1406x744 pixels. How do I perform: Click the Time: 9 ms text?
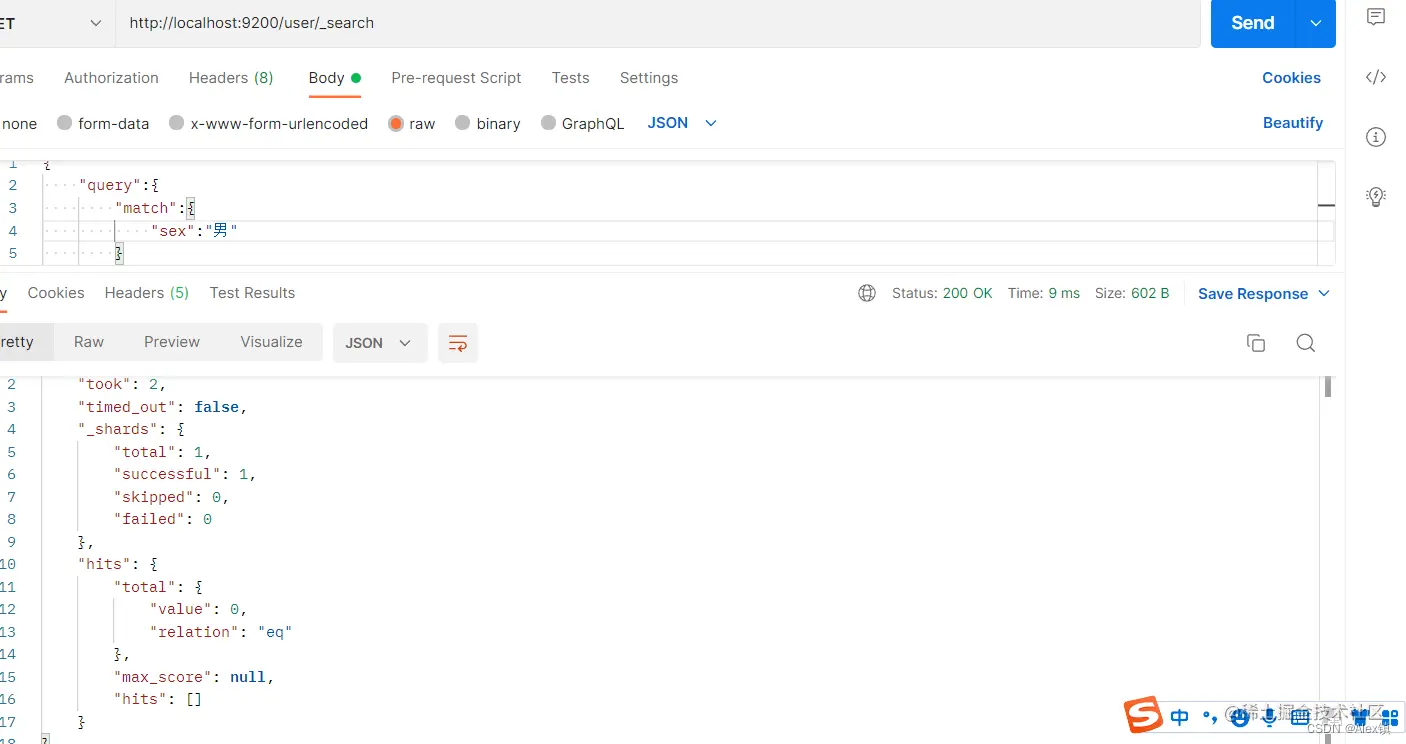[x=1044, y=293]
